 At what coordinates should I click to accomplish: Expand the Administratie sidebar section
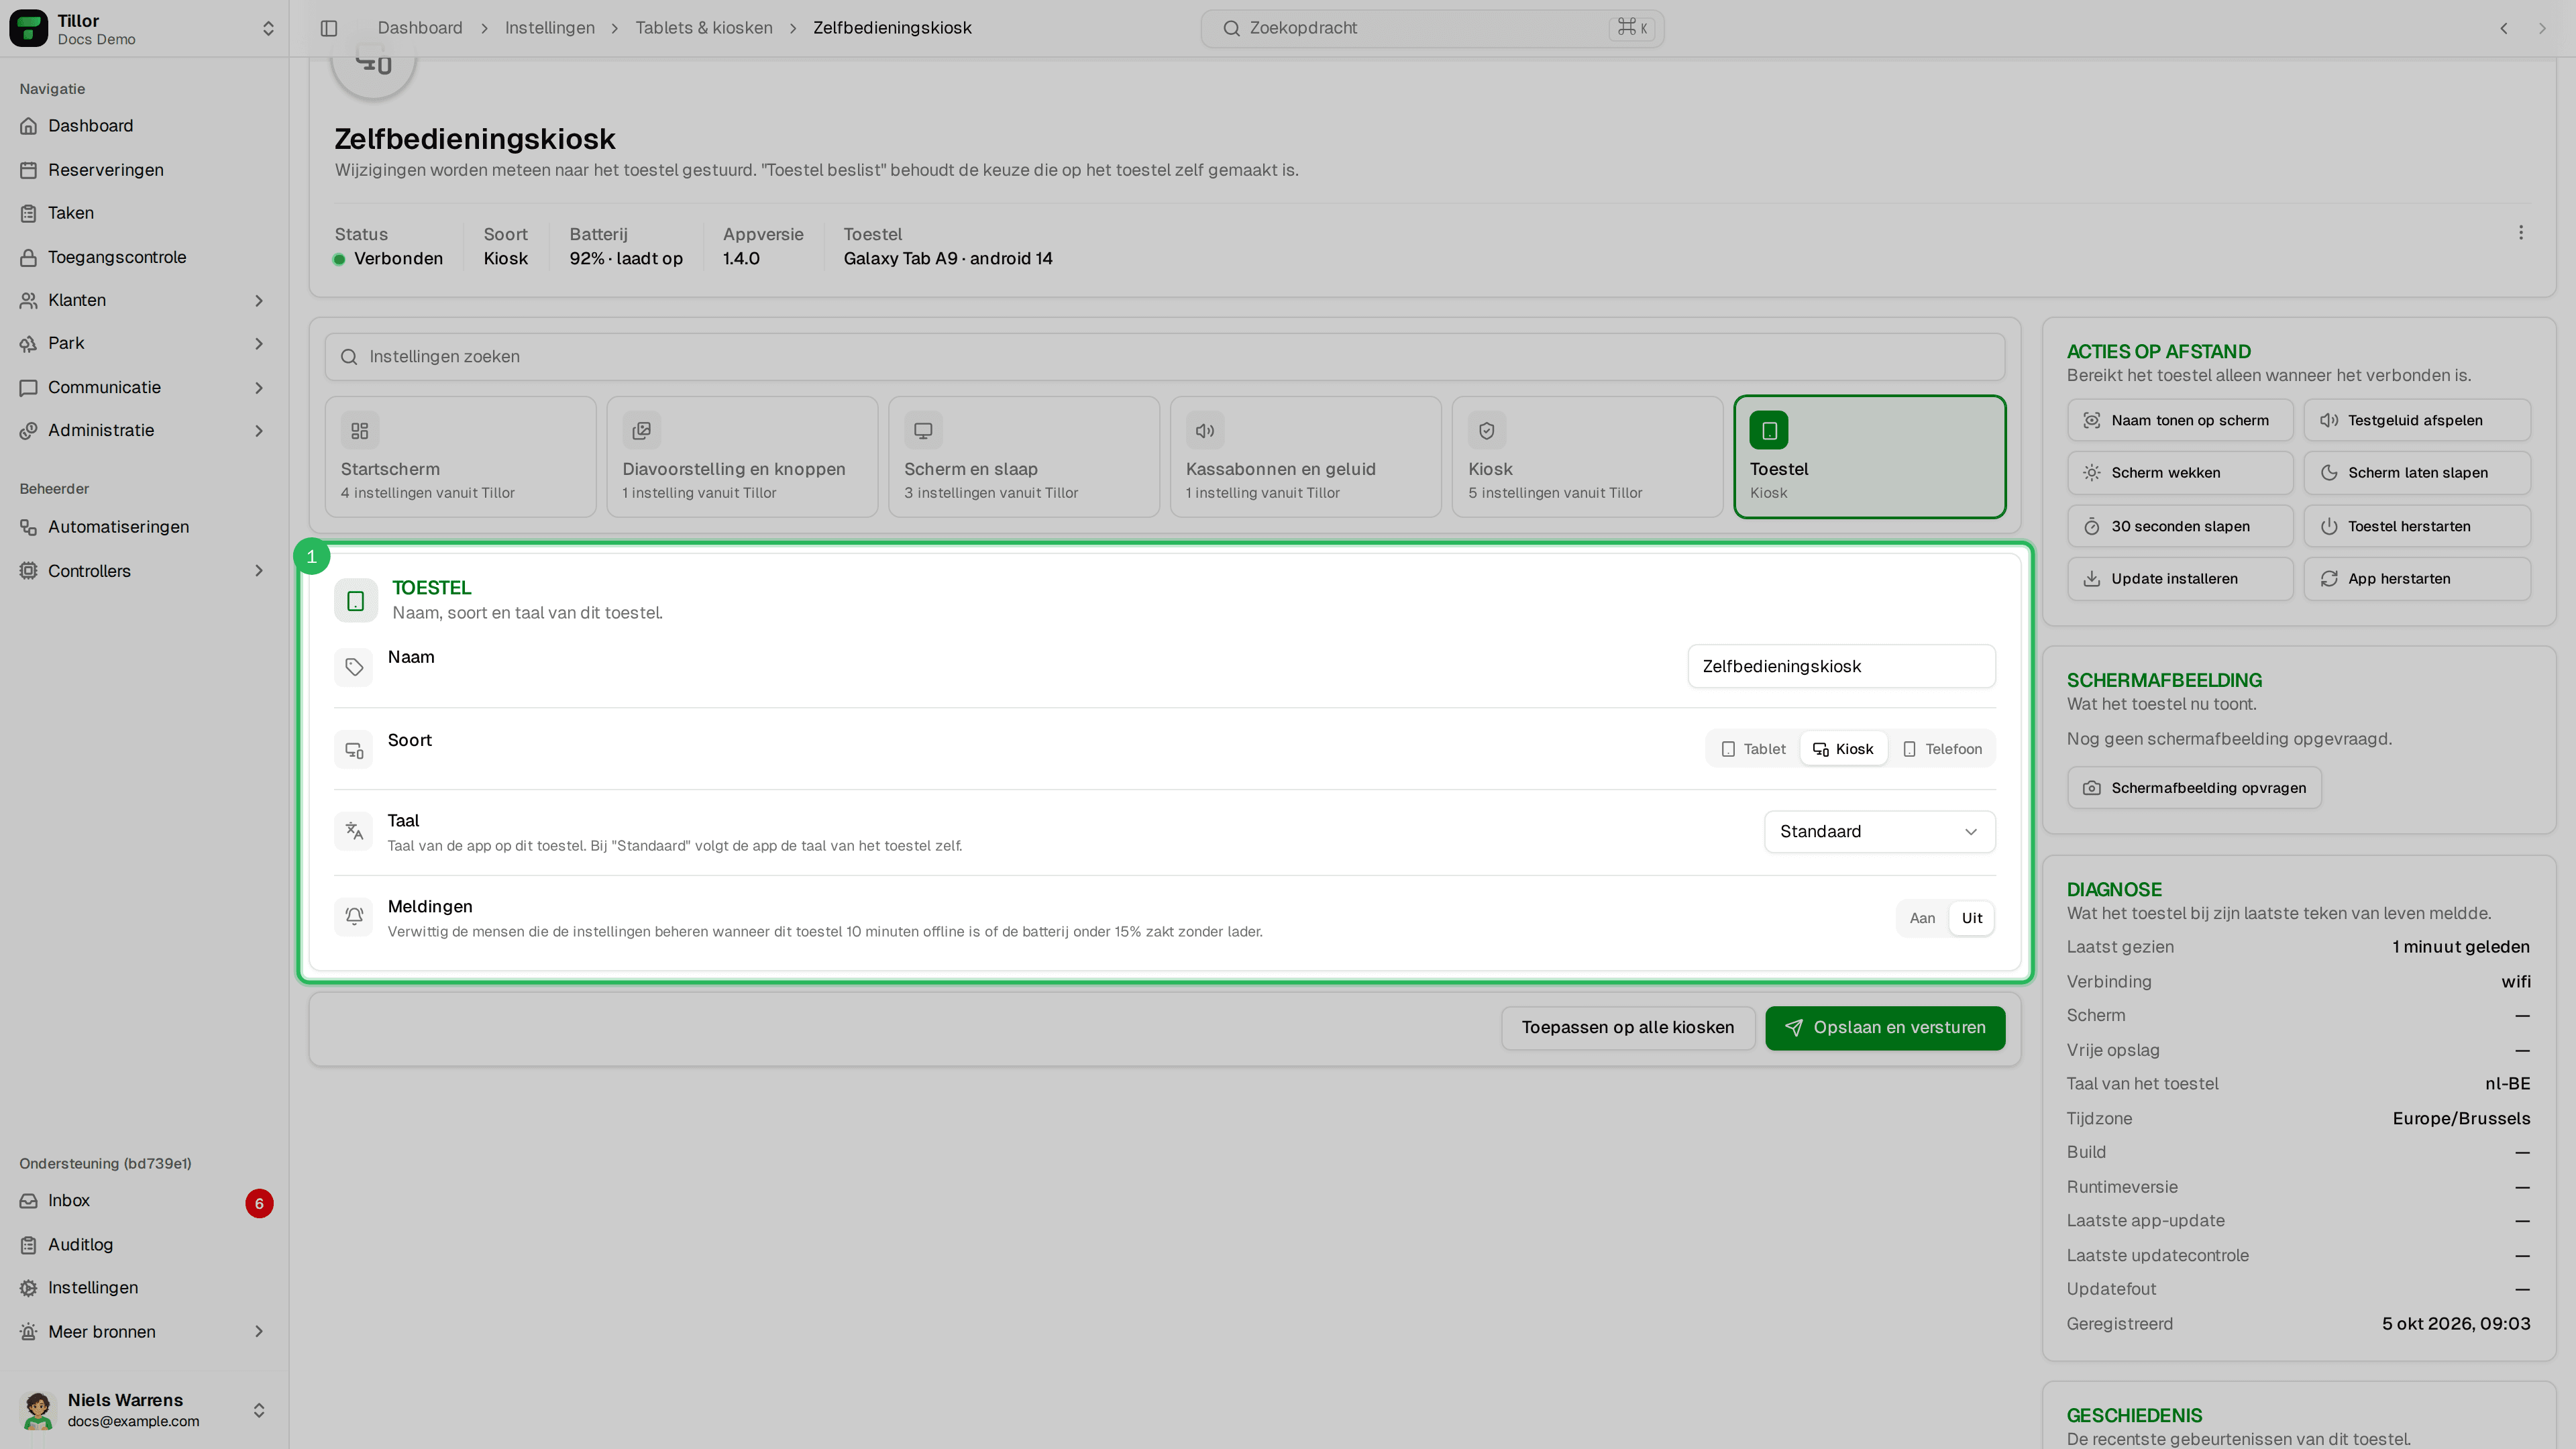(x=144, y=430)
